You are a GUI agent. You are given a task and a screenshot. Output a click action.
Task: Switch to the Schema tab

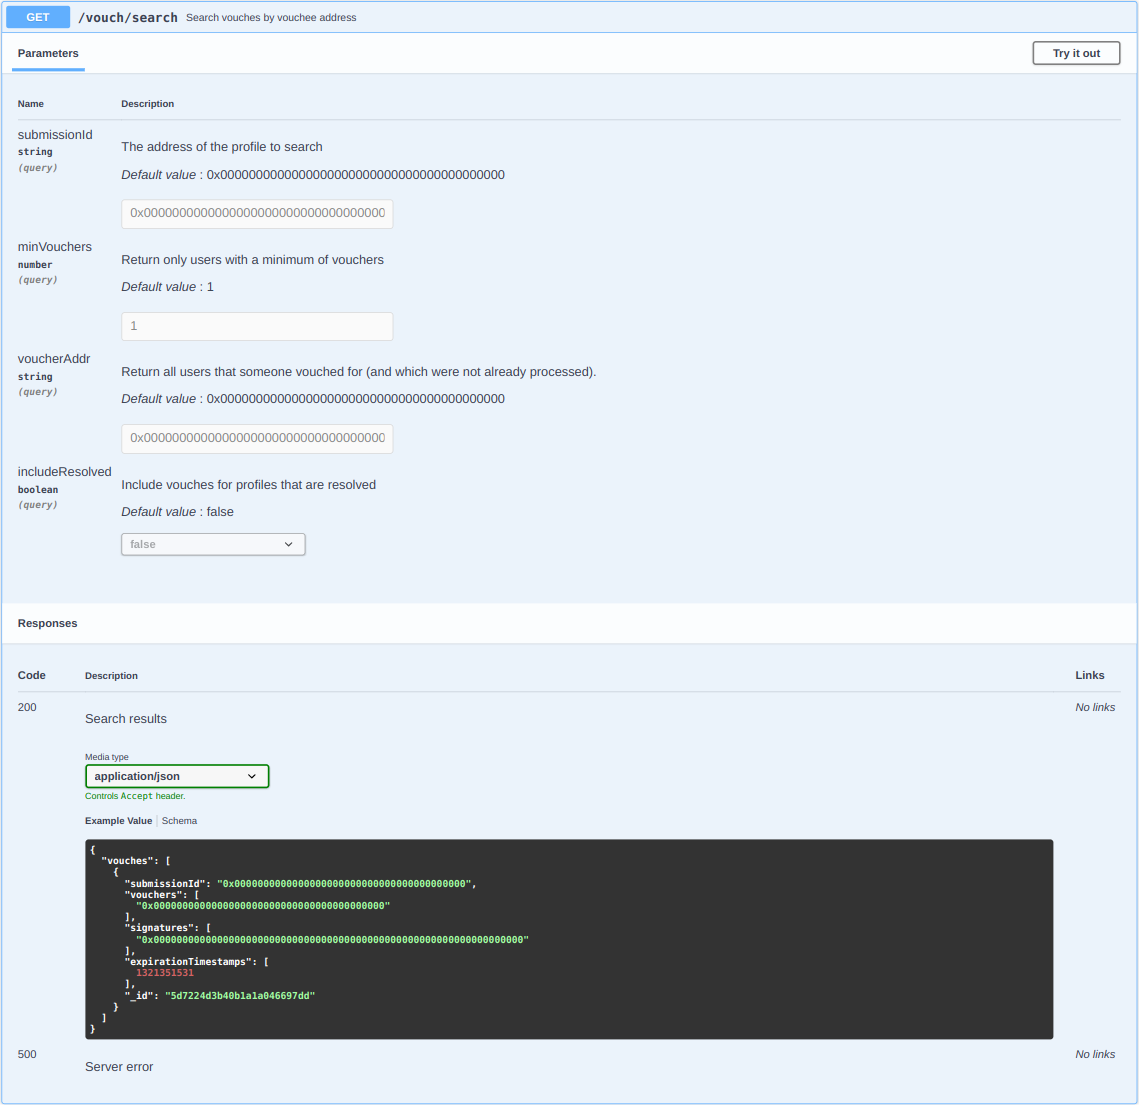tap(179, 821)
